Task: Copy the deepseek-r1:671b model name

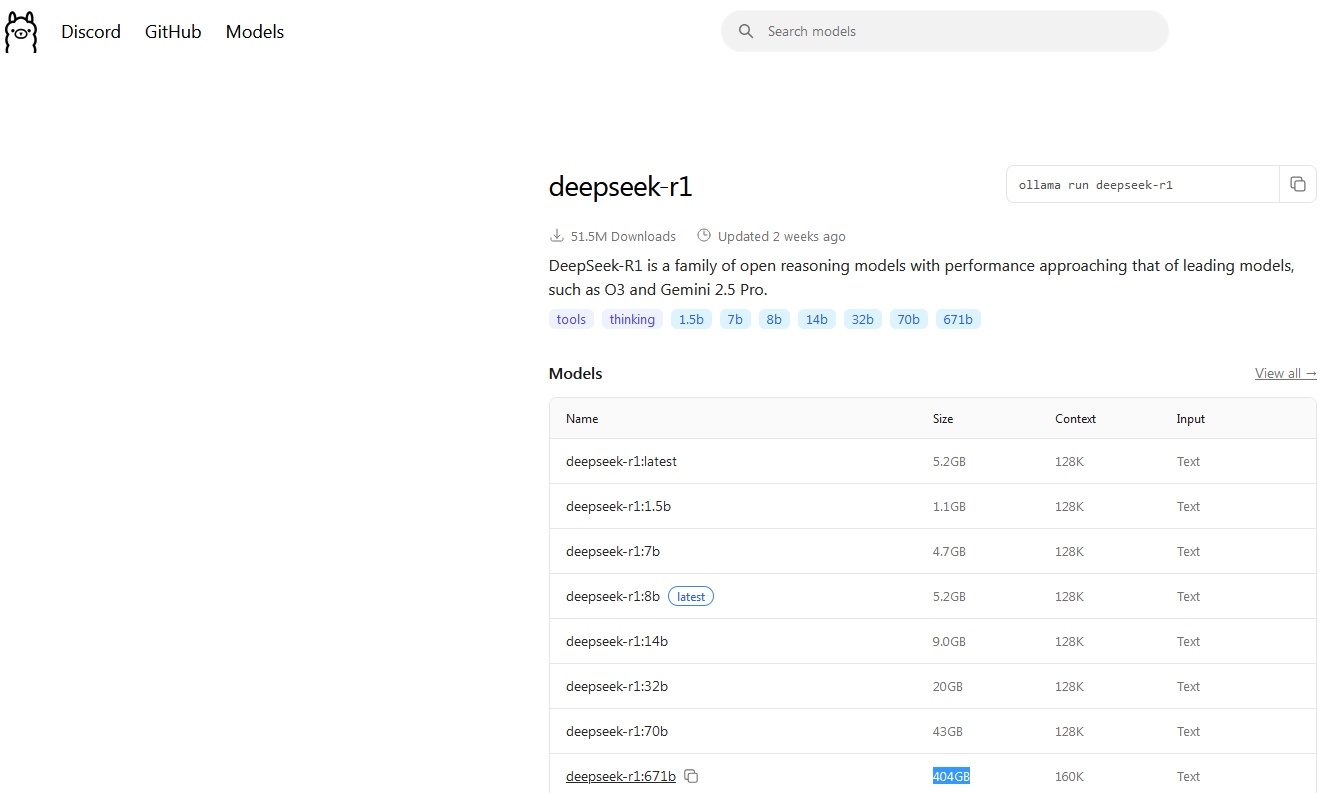Action: 691,776
